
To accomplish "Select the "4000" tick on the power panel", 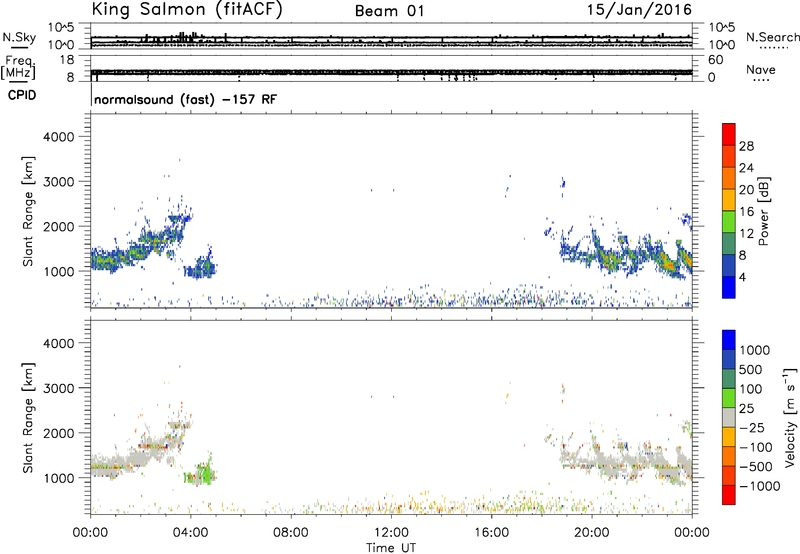I will (58, 137).
